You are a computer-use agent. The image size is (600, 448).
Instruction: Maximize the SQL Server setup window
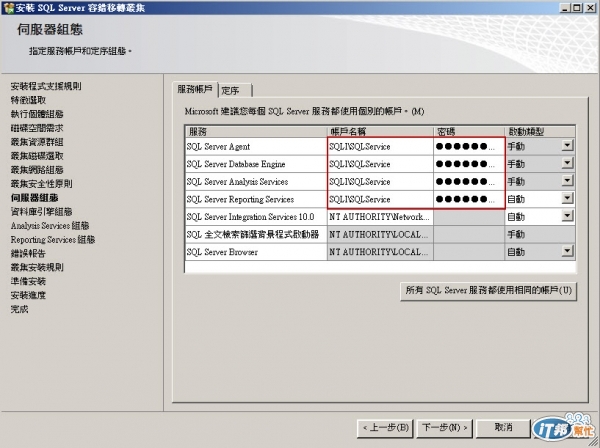[577, 8]
